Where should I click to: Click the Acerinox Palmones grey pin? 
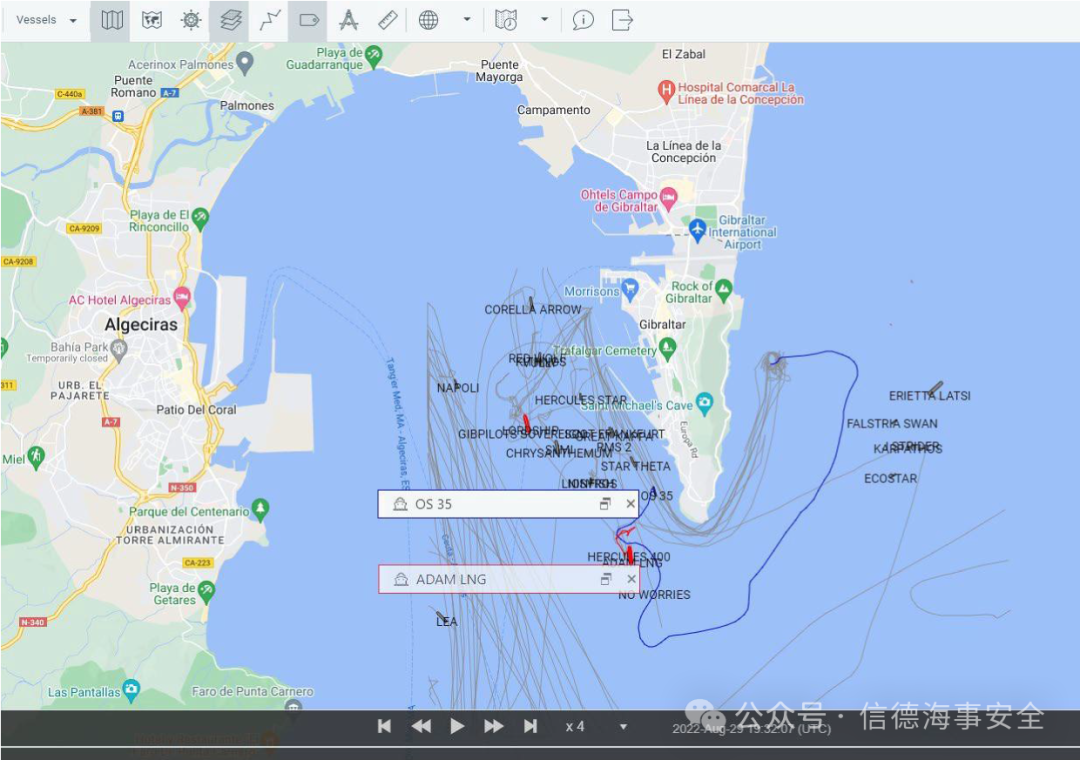tap(245, 63)
